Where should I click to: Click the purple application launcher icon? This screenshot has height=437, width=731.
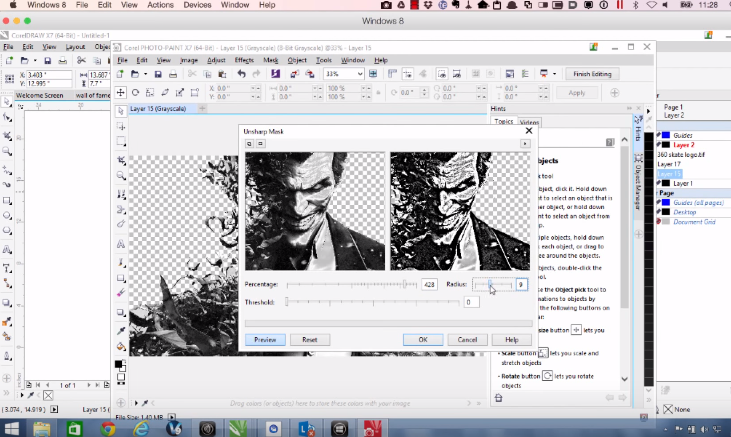click(x=276, y=74)
